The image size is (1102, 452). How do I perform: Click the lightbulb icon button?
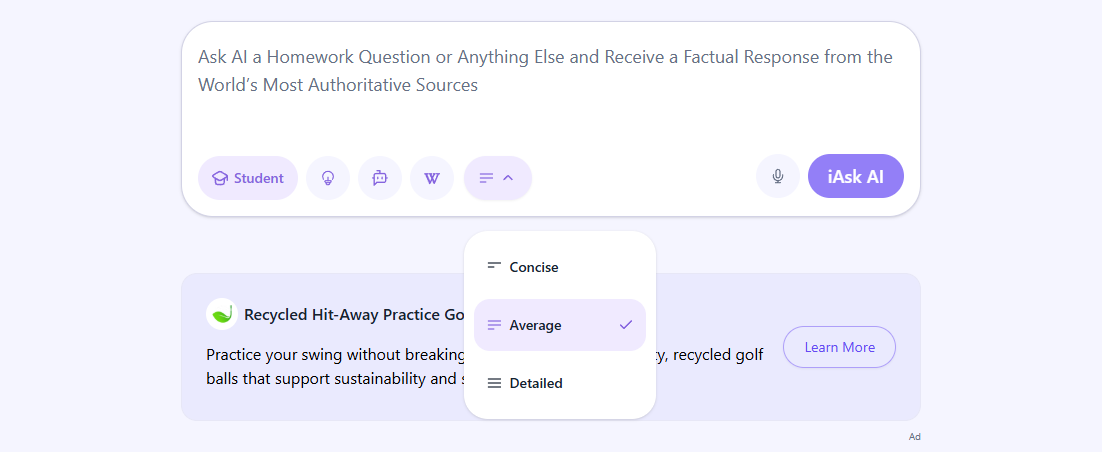327,178
